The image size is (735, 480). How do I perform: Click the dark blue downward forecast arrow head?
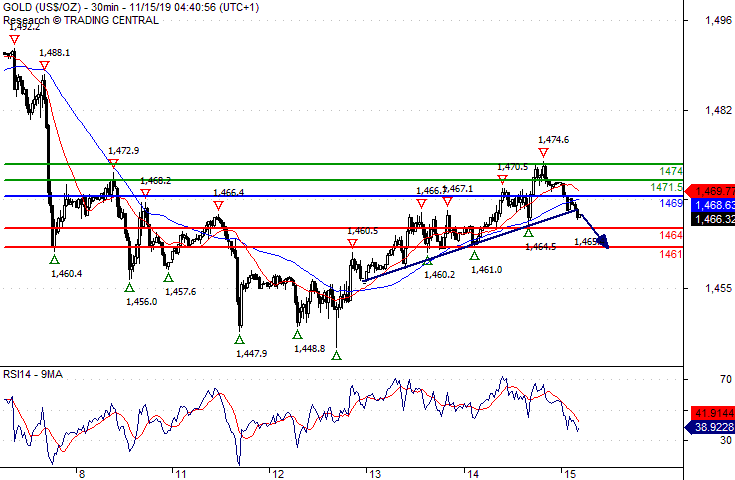(603, 242)
